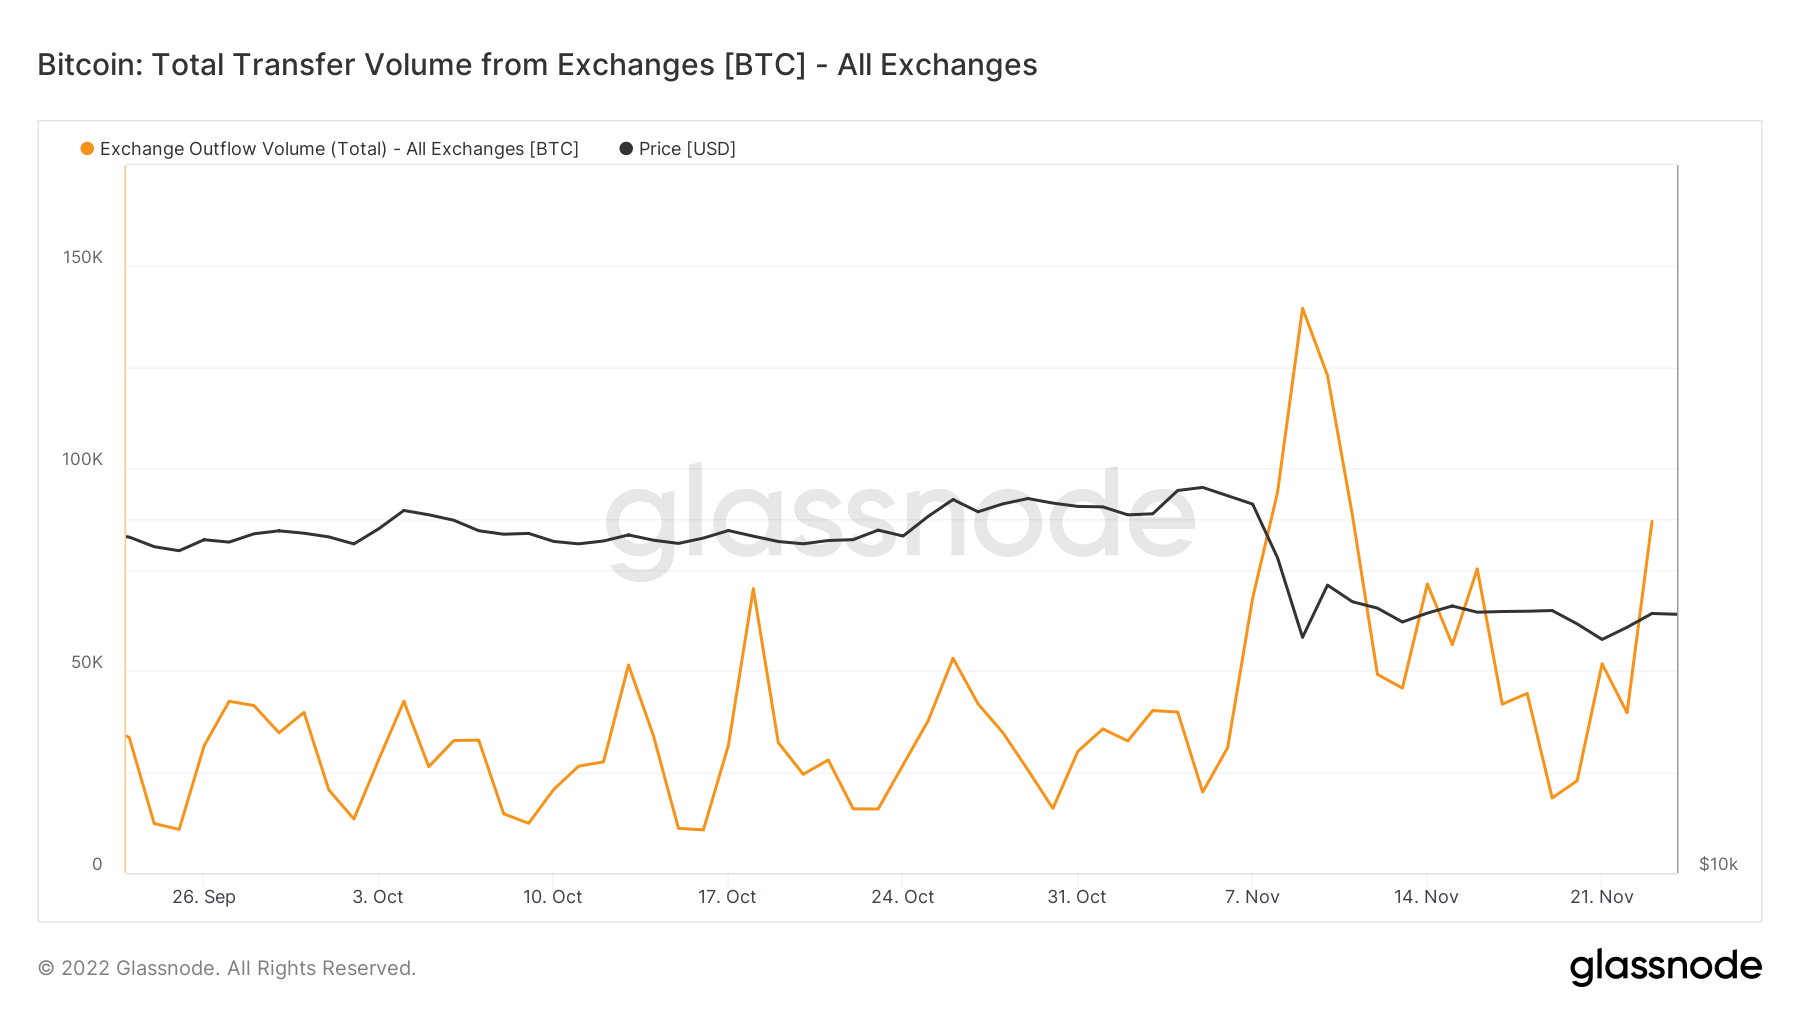Screen dimensions: 1800x1013
Task: Click the $10k price axis label
Action: (x=1718, y=864)
